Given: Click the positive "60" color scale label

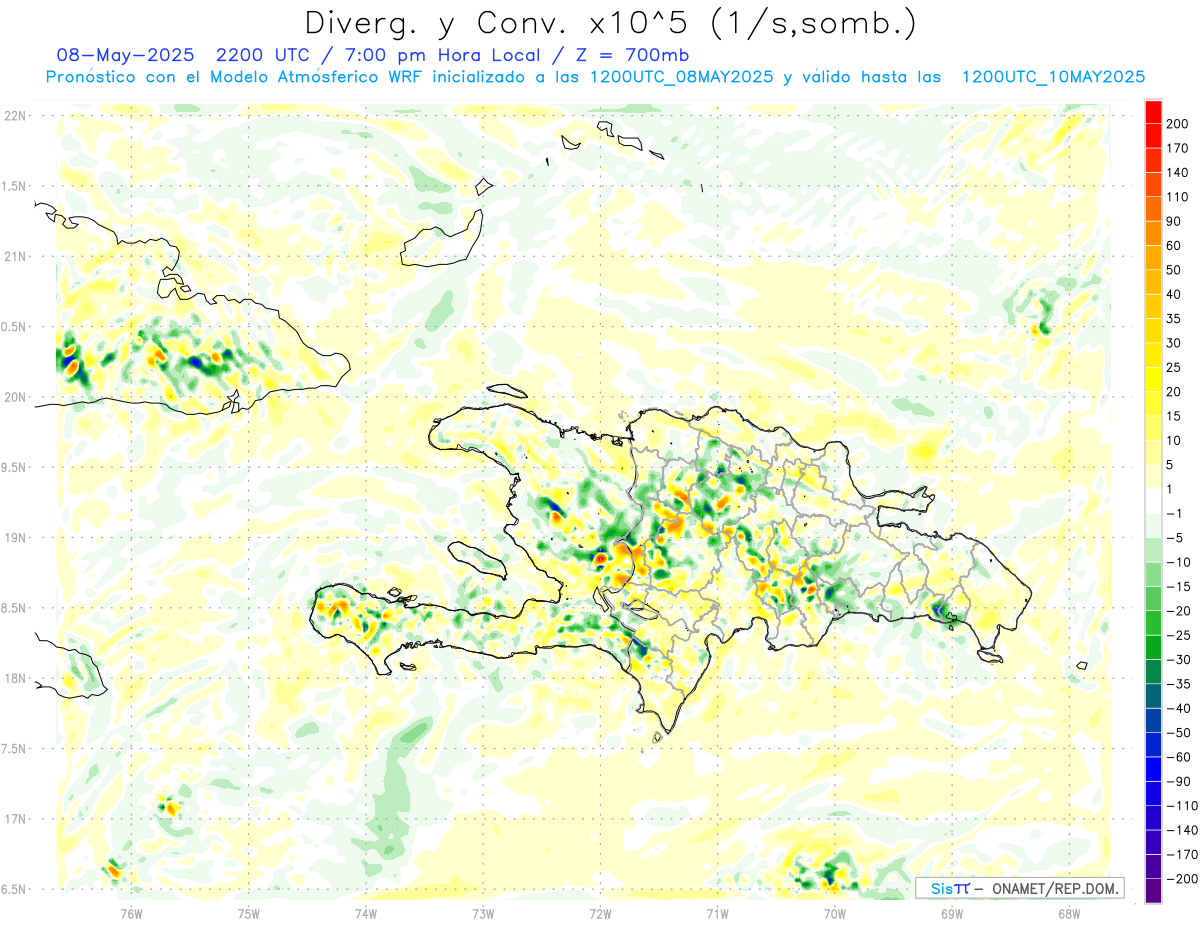Looking at the screenshot, I should coord(1173,245).
